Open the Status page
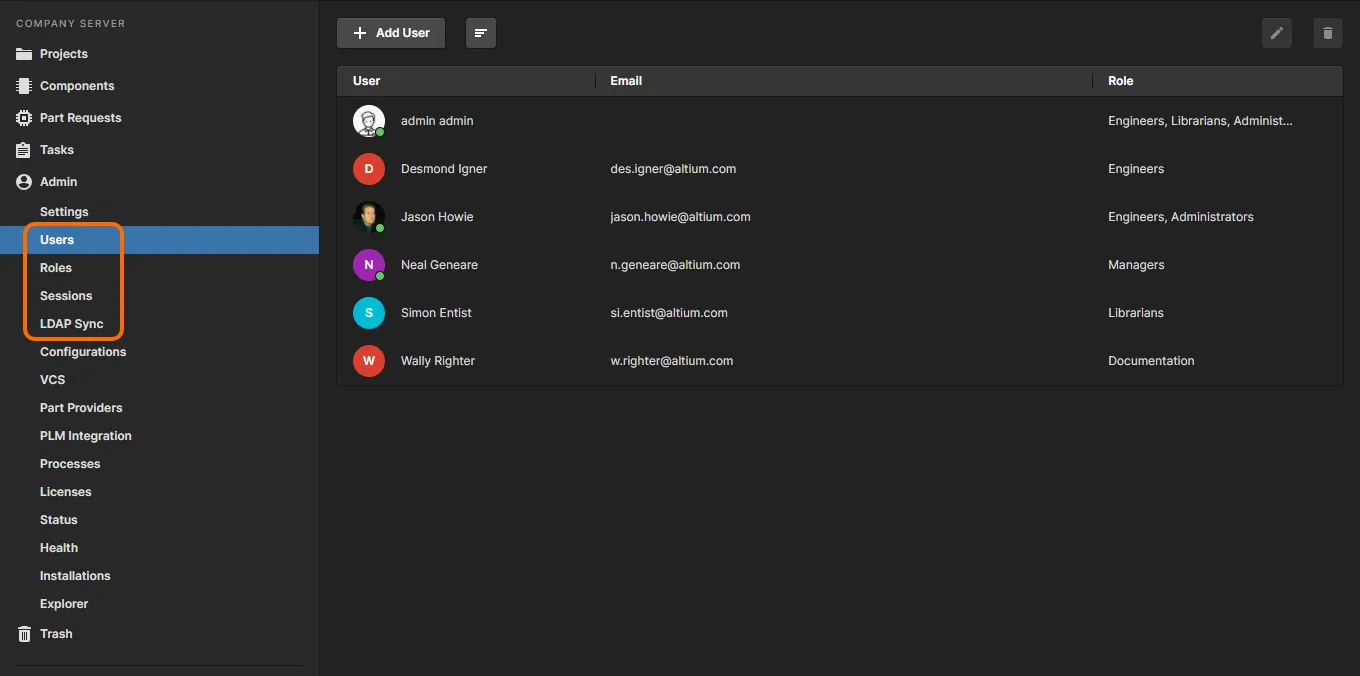Screen dimensions: 1360x676 59,520
